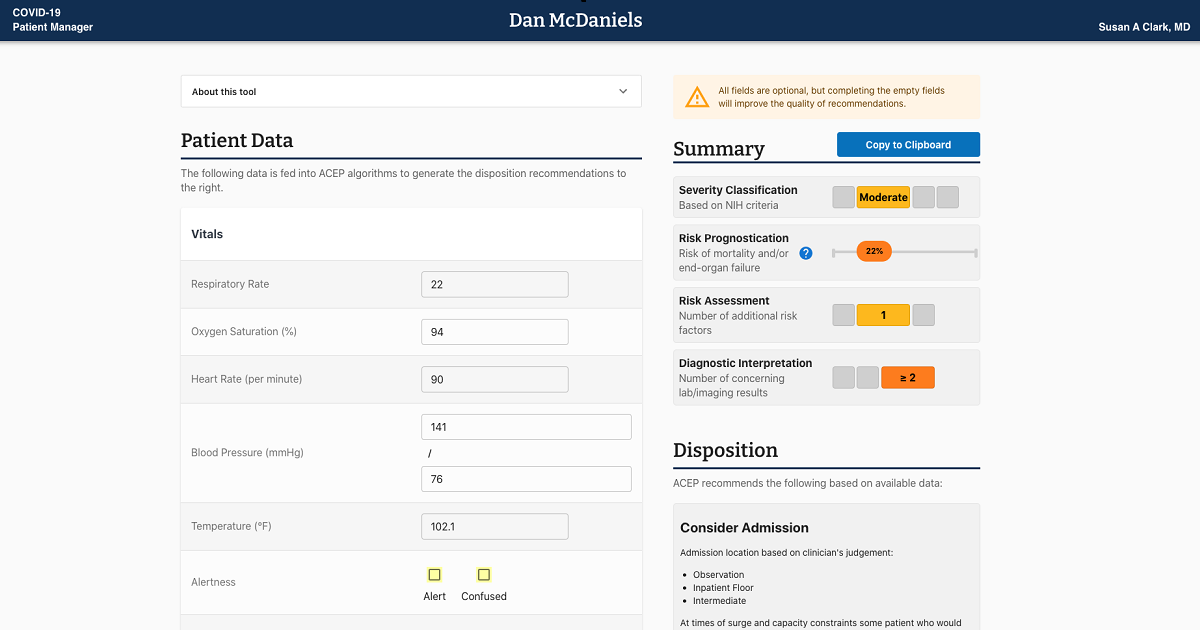Check the Alert checkbox under Alertness

434,575
